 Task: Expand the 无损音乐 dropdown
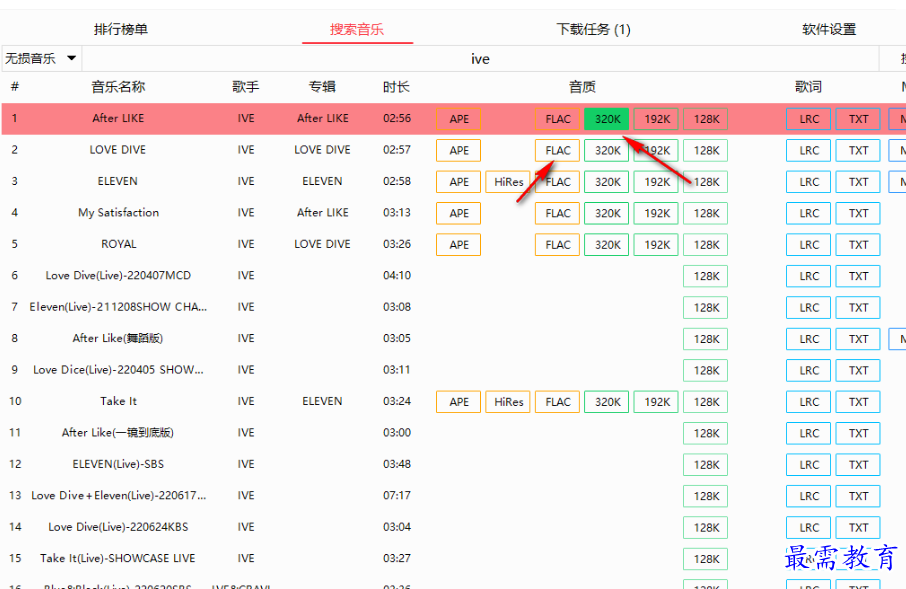[x=41, y=58]
